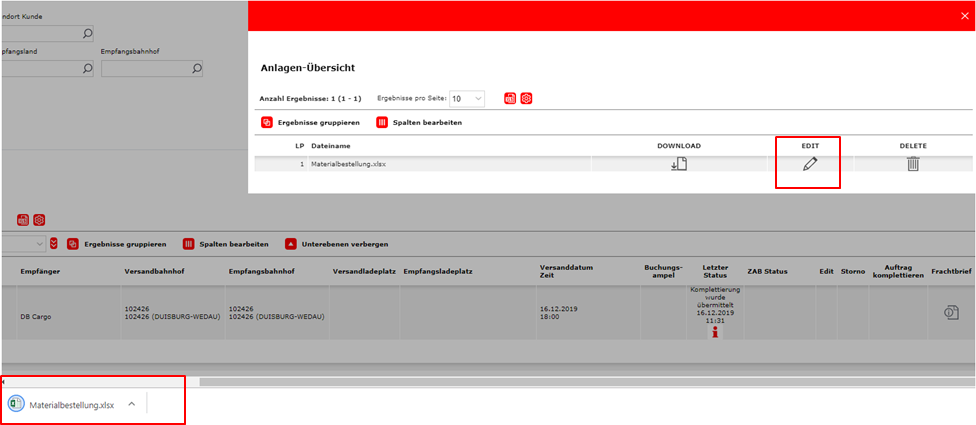Open the Ergebnisse pro Seite dropdown showing 10
Screen dimensions: 976x425
(x=466, y=98)
